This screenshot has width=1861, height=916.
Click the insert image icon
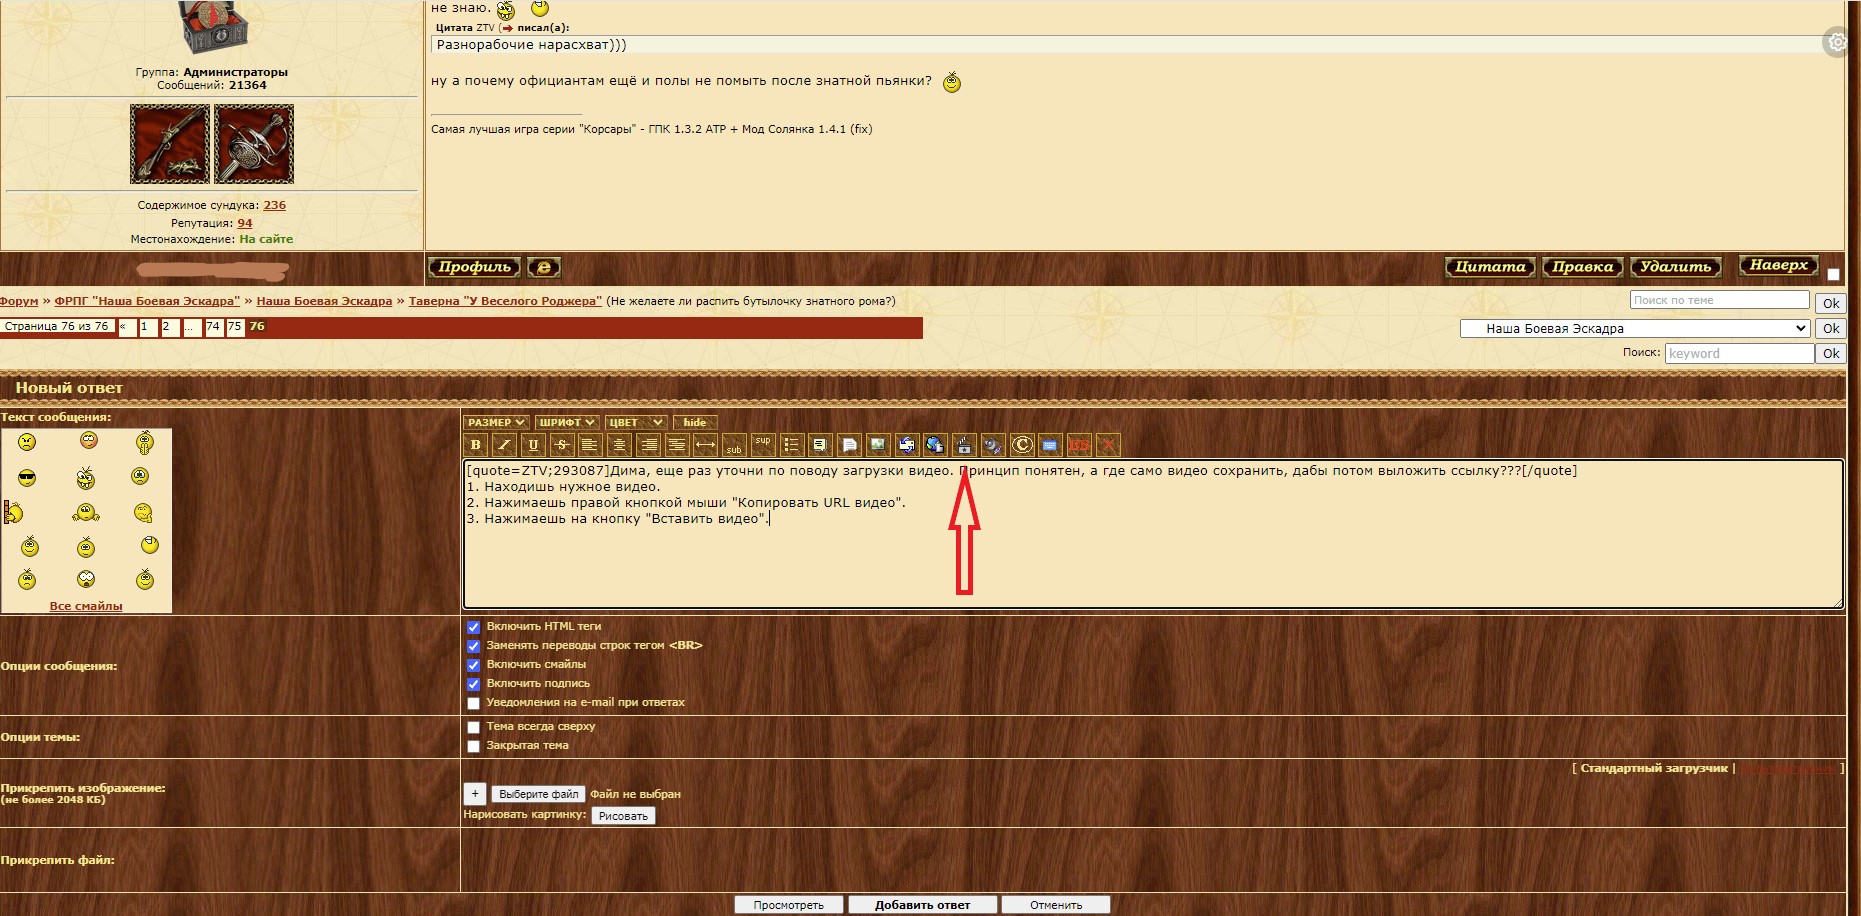(877, 445)
